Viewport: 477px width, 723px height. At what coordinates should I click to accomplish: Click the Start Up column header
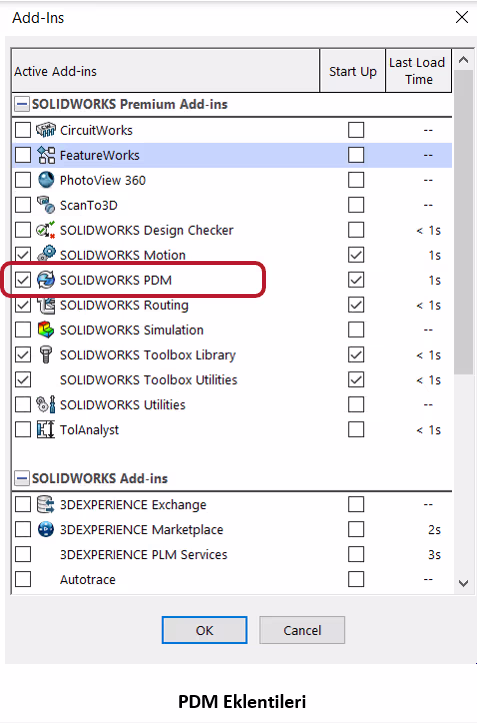click(352, 71)
